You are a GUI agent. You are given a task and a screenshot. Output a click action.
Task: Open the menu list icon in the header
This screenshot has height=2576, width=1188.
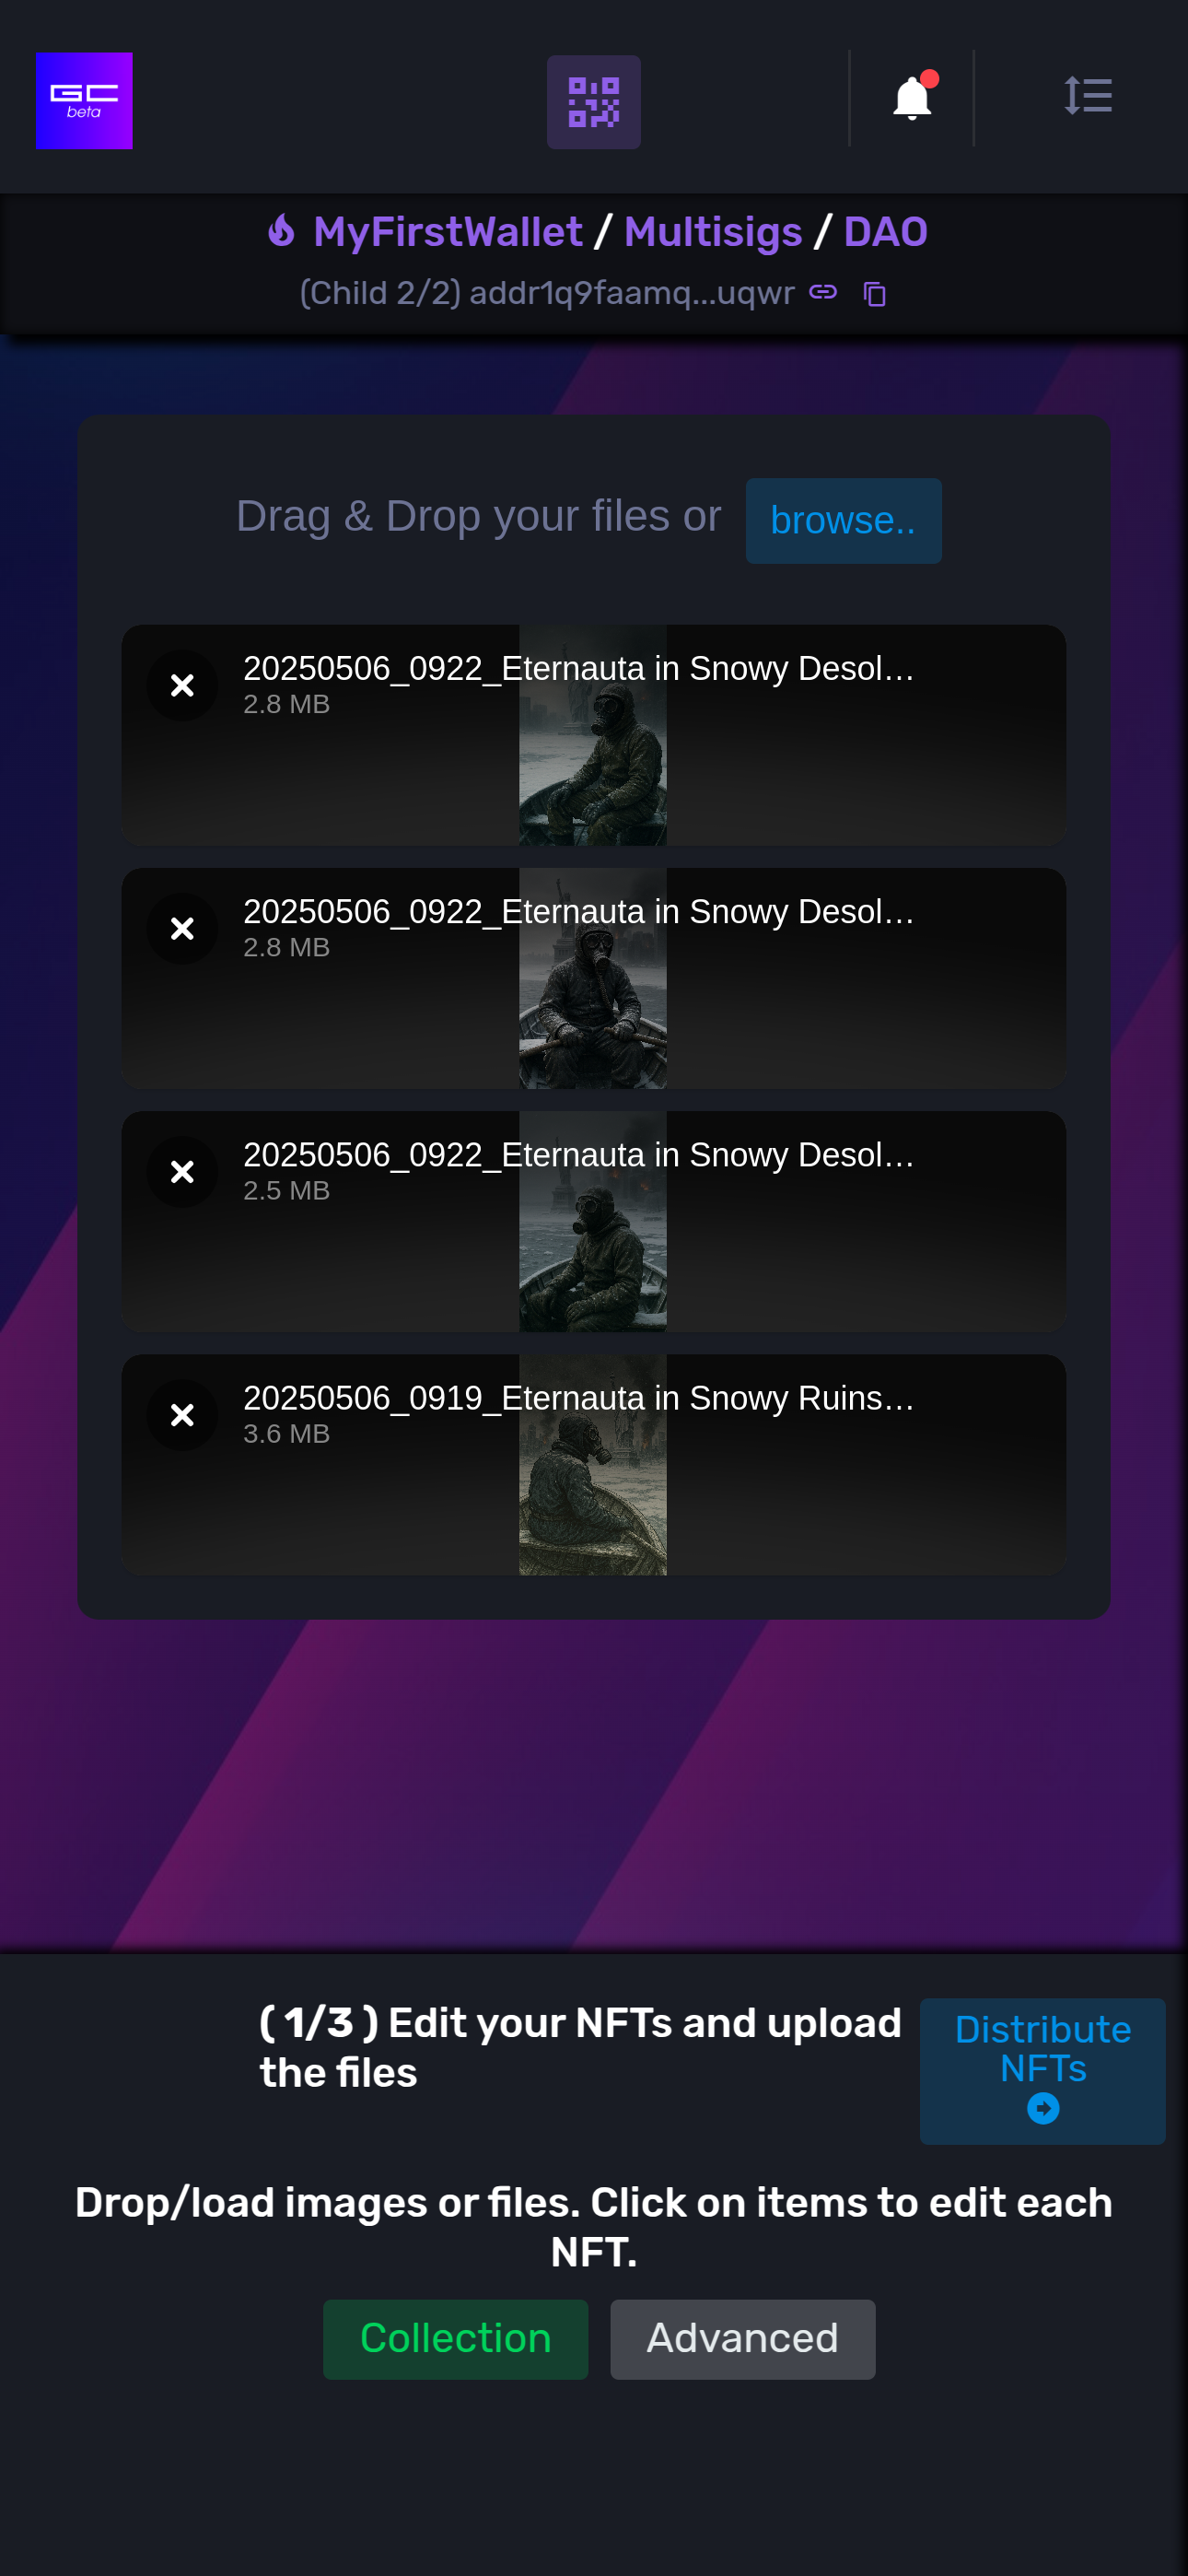click(1088, 96)
